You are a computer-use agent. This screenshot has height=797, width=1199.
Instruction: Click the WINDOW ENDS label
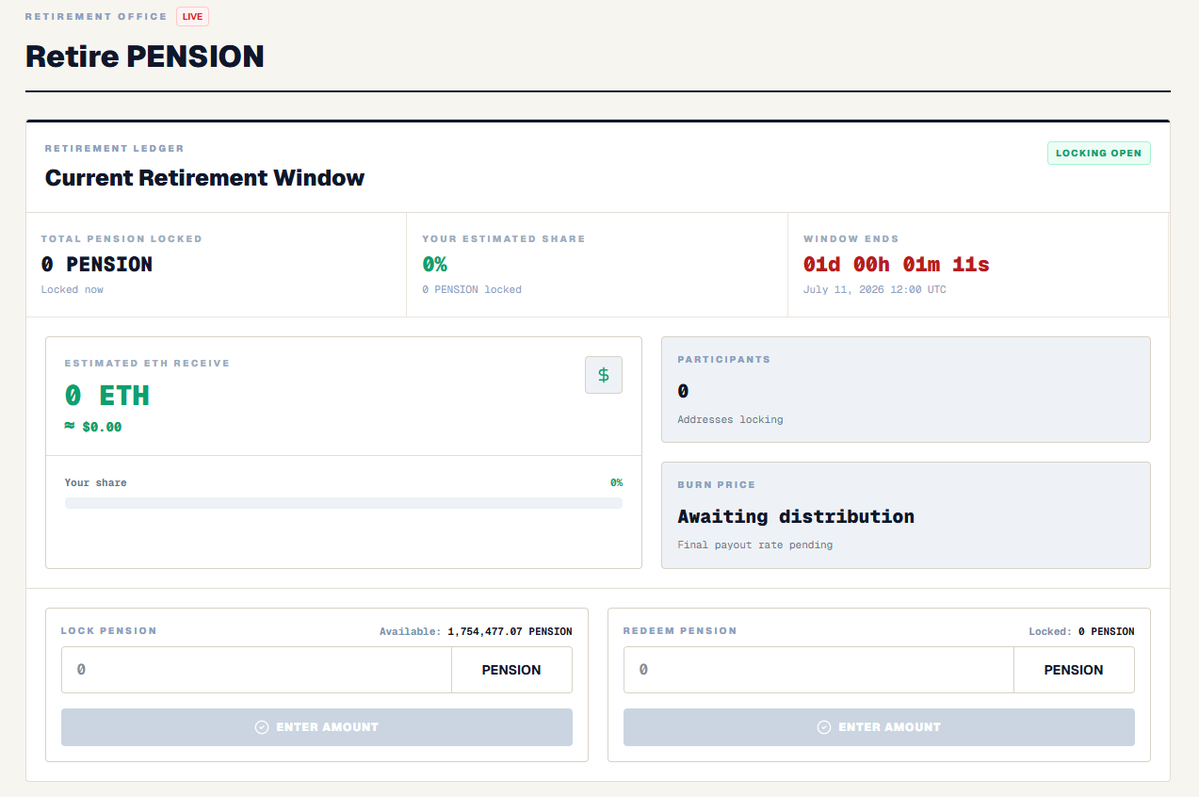click(850, 239)
